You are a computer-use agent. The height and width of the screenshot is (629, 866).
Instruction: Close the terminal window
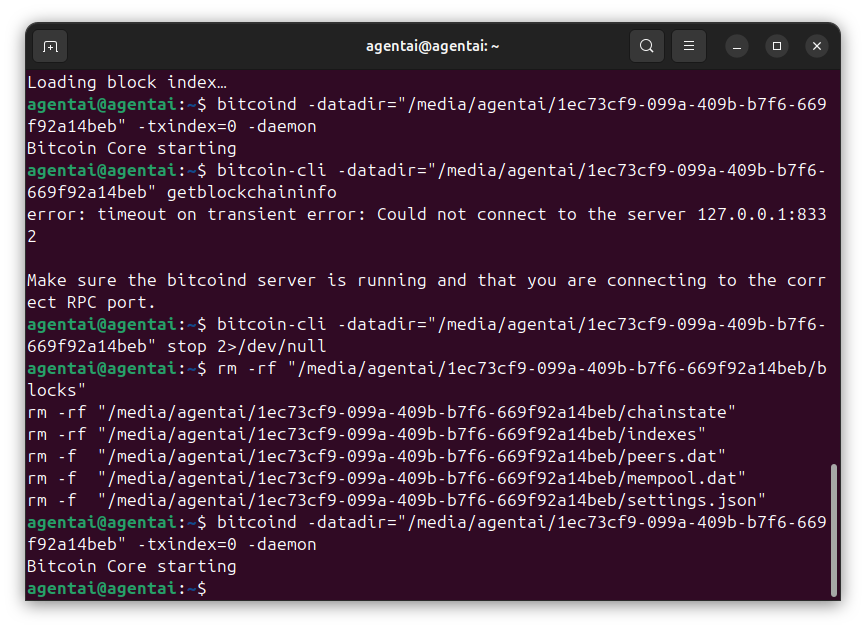point(817,46)
